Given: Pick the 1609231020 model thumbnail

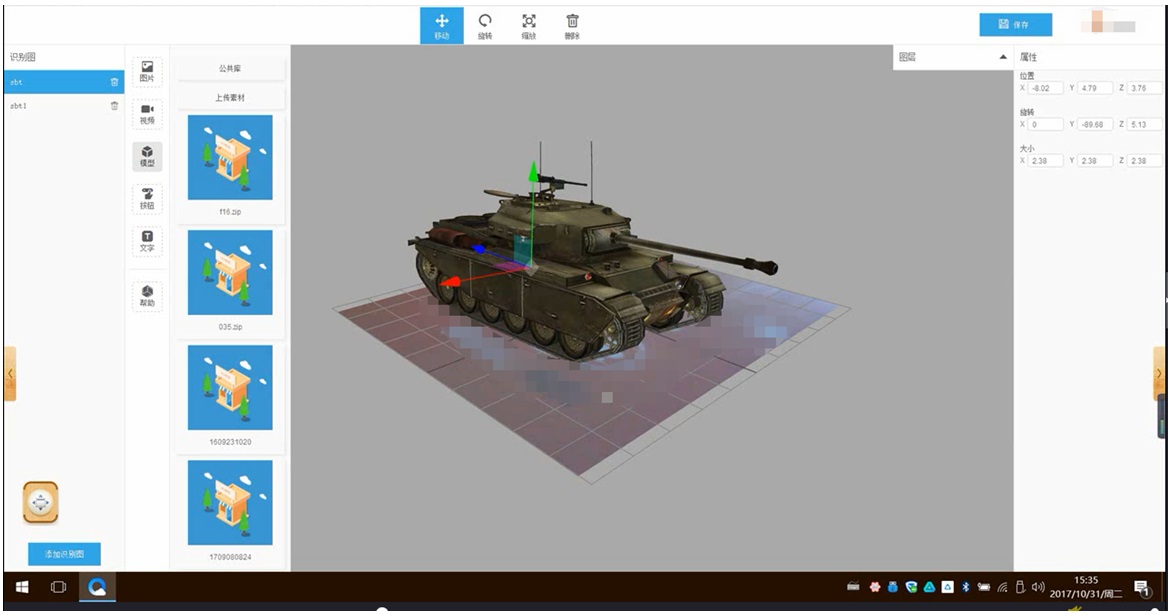Looking at the screenshot, I should tap(231, 388).
